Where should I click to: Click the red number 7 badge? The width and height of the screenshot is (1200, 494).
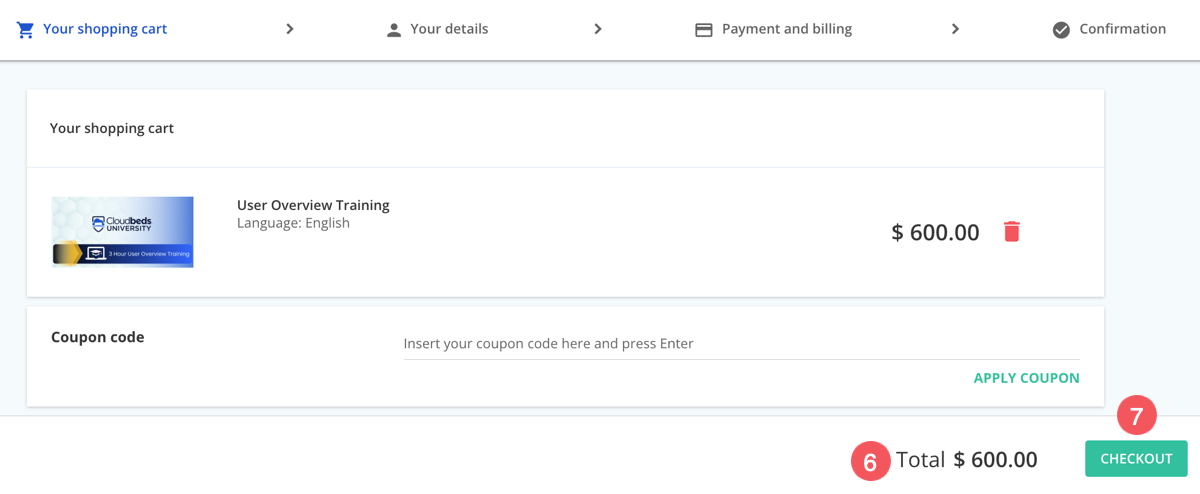click(1136, 416)
